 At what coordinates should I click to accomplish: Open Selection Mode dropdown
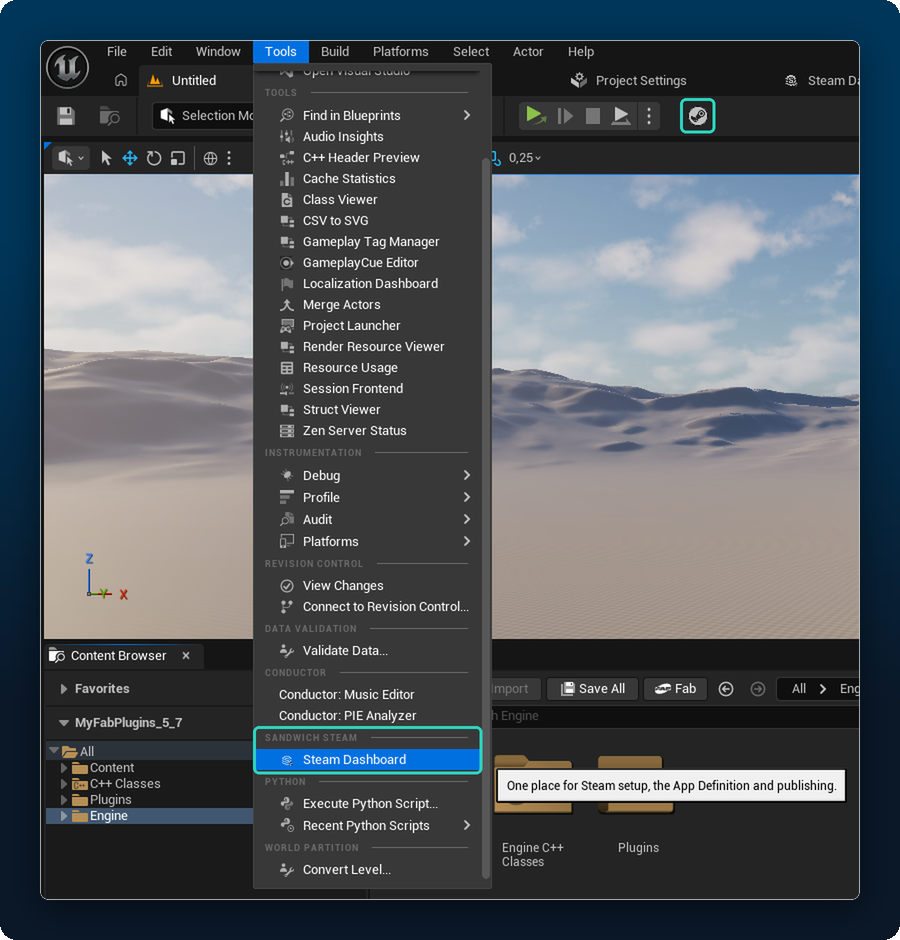(204, 116)
